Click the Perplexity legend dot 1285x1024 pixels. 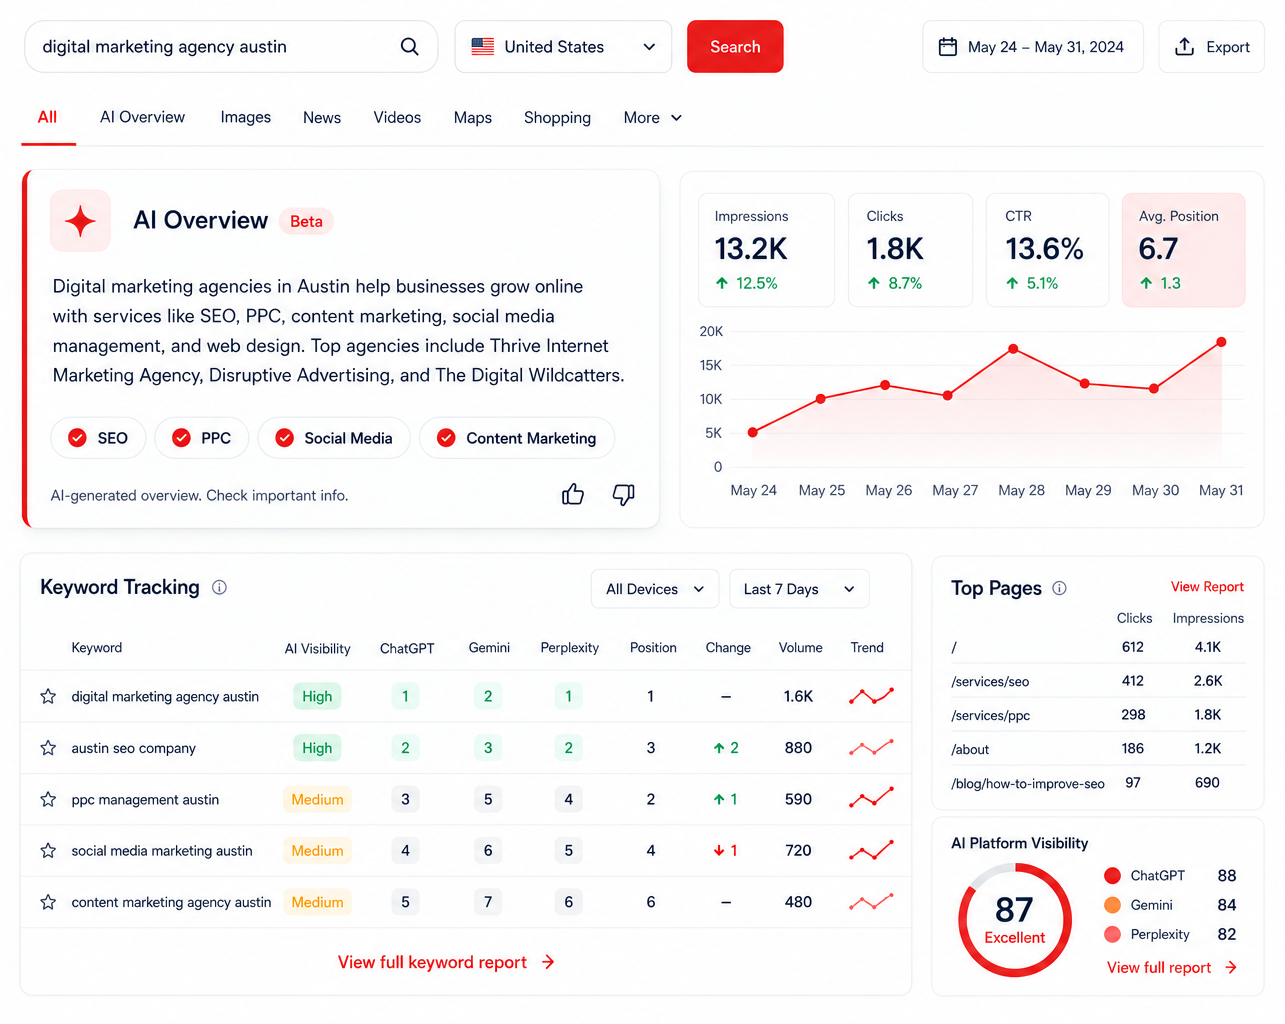[1112, 934]
